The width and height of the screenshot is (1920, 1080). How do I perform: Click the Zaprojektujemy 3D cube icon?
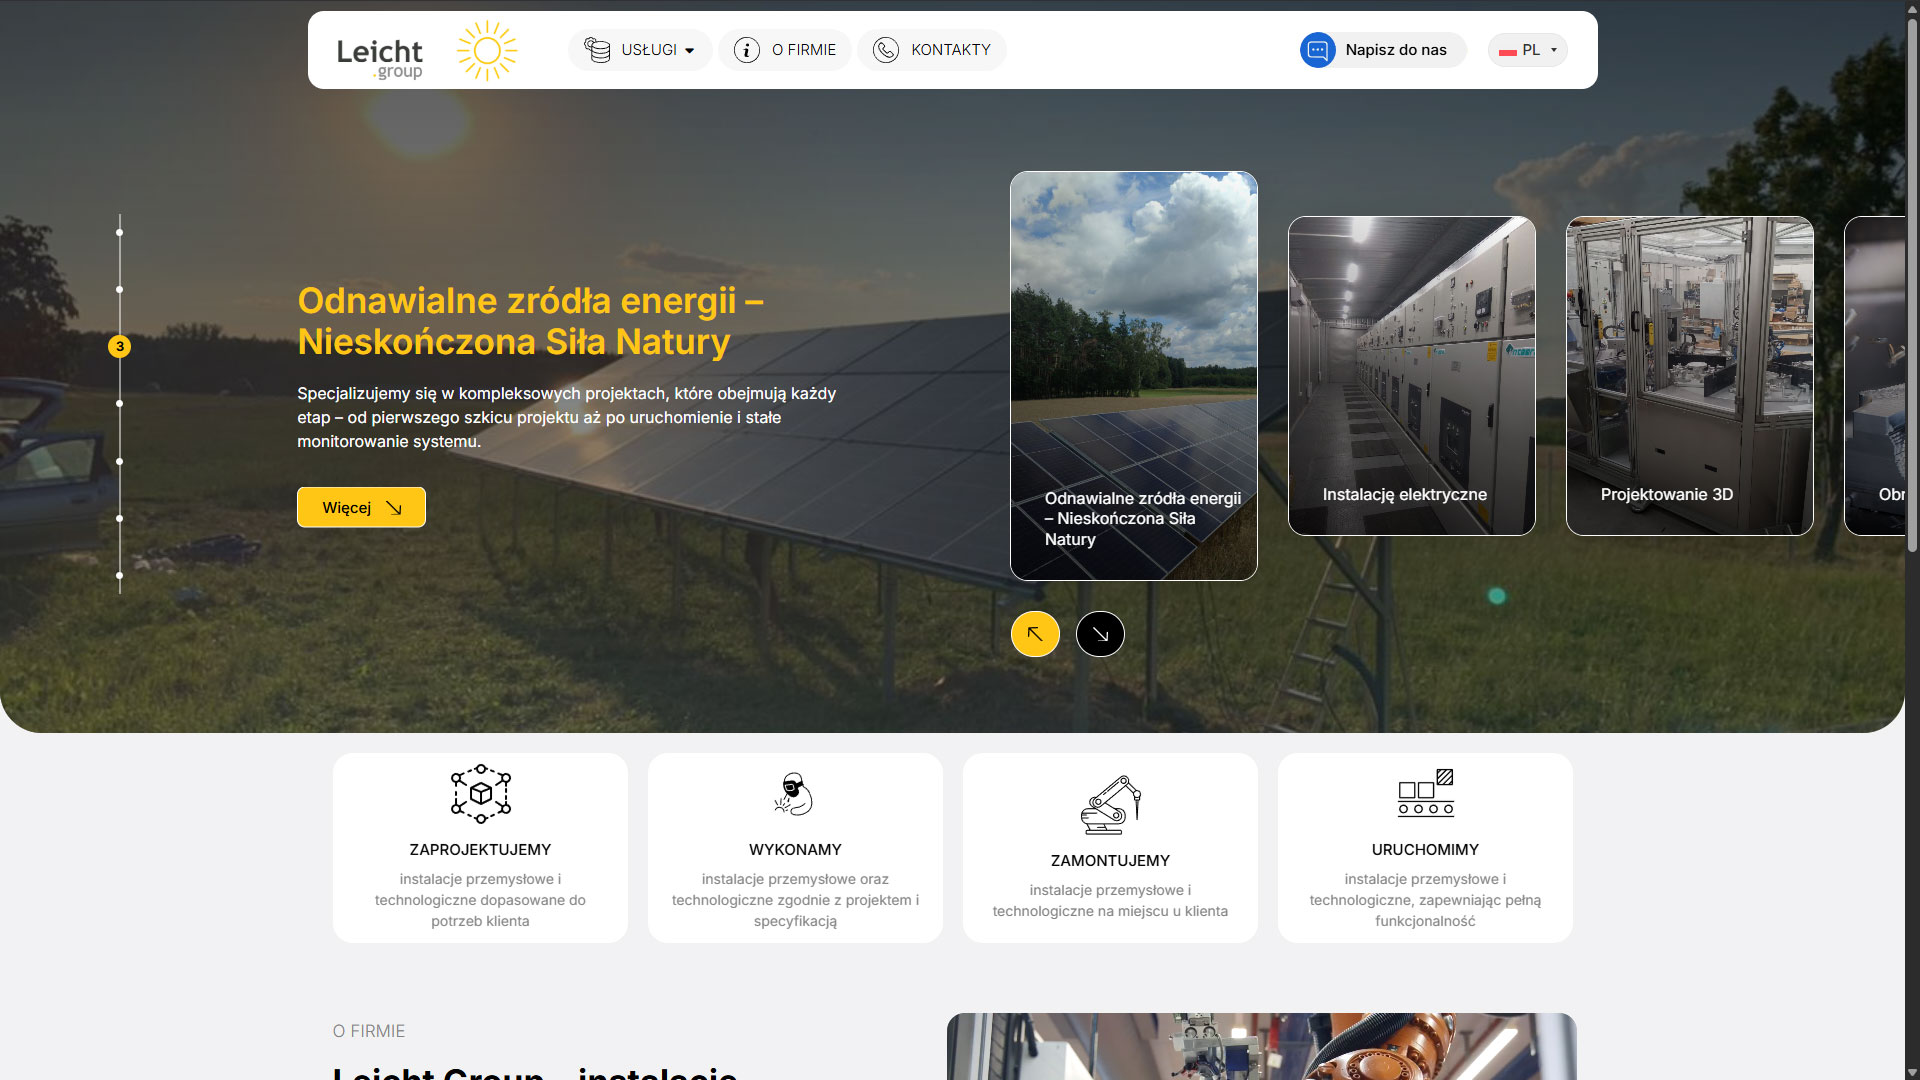click(480, 794)
